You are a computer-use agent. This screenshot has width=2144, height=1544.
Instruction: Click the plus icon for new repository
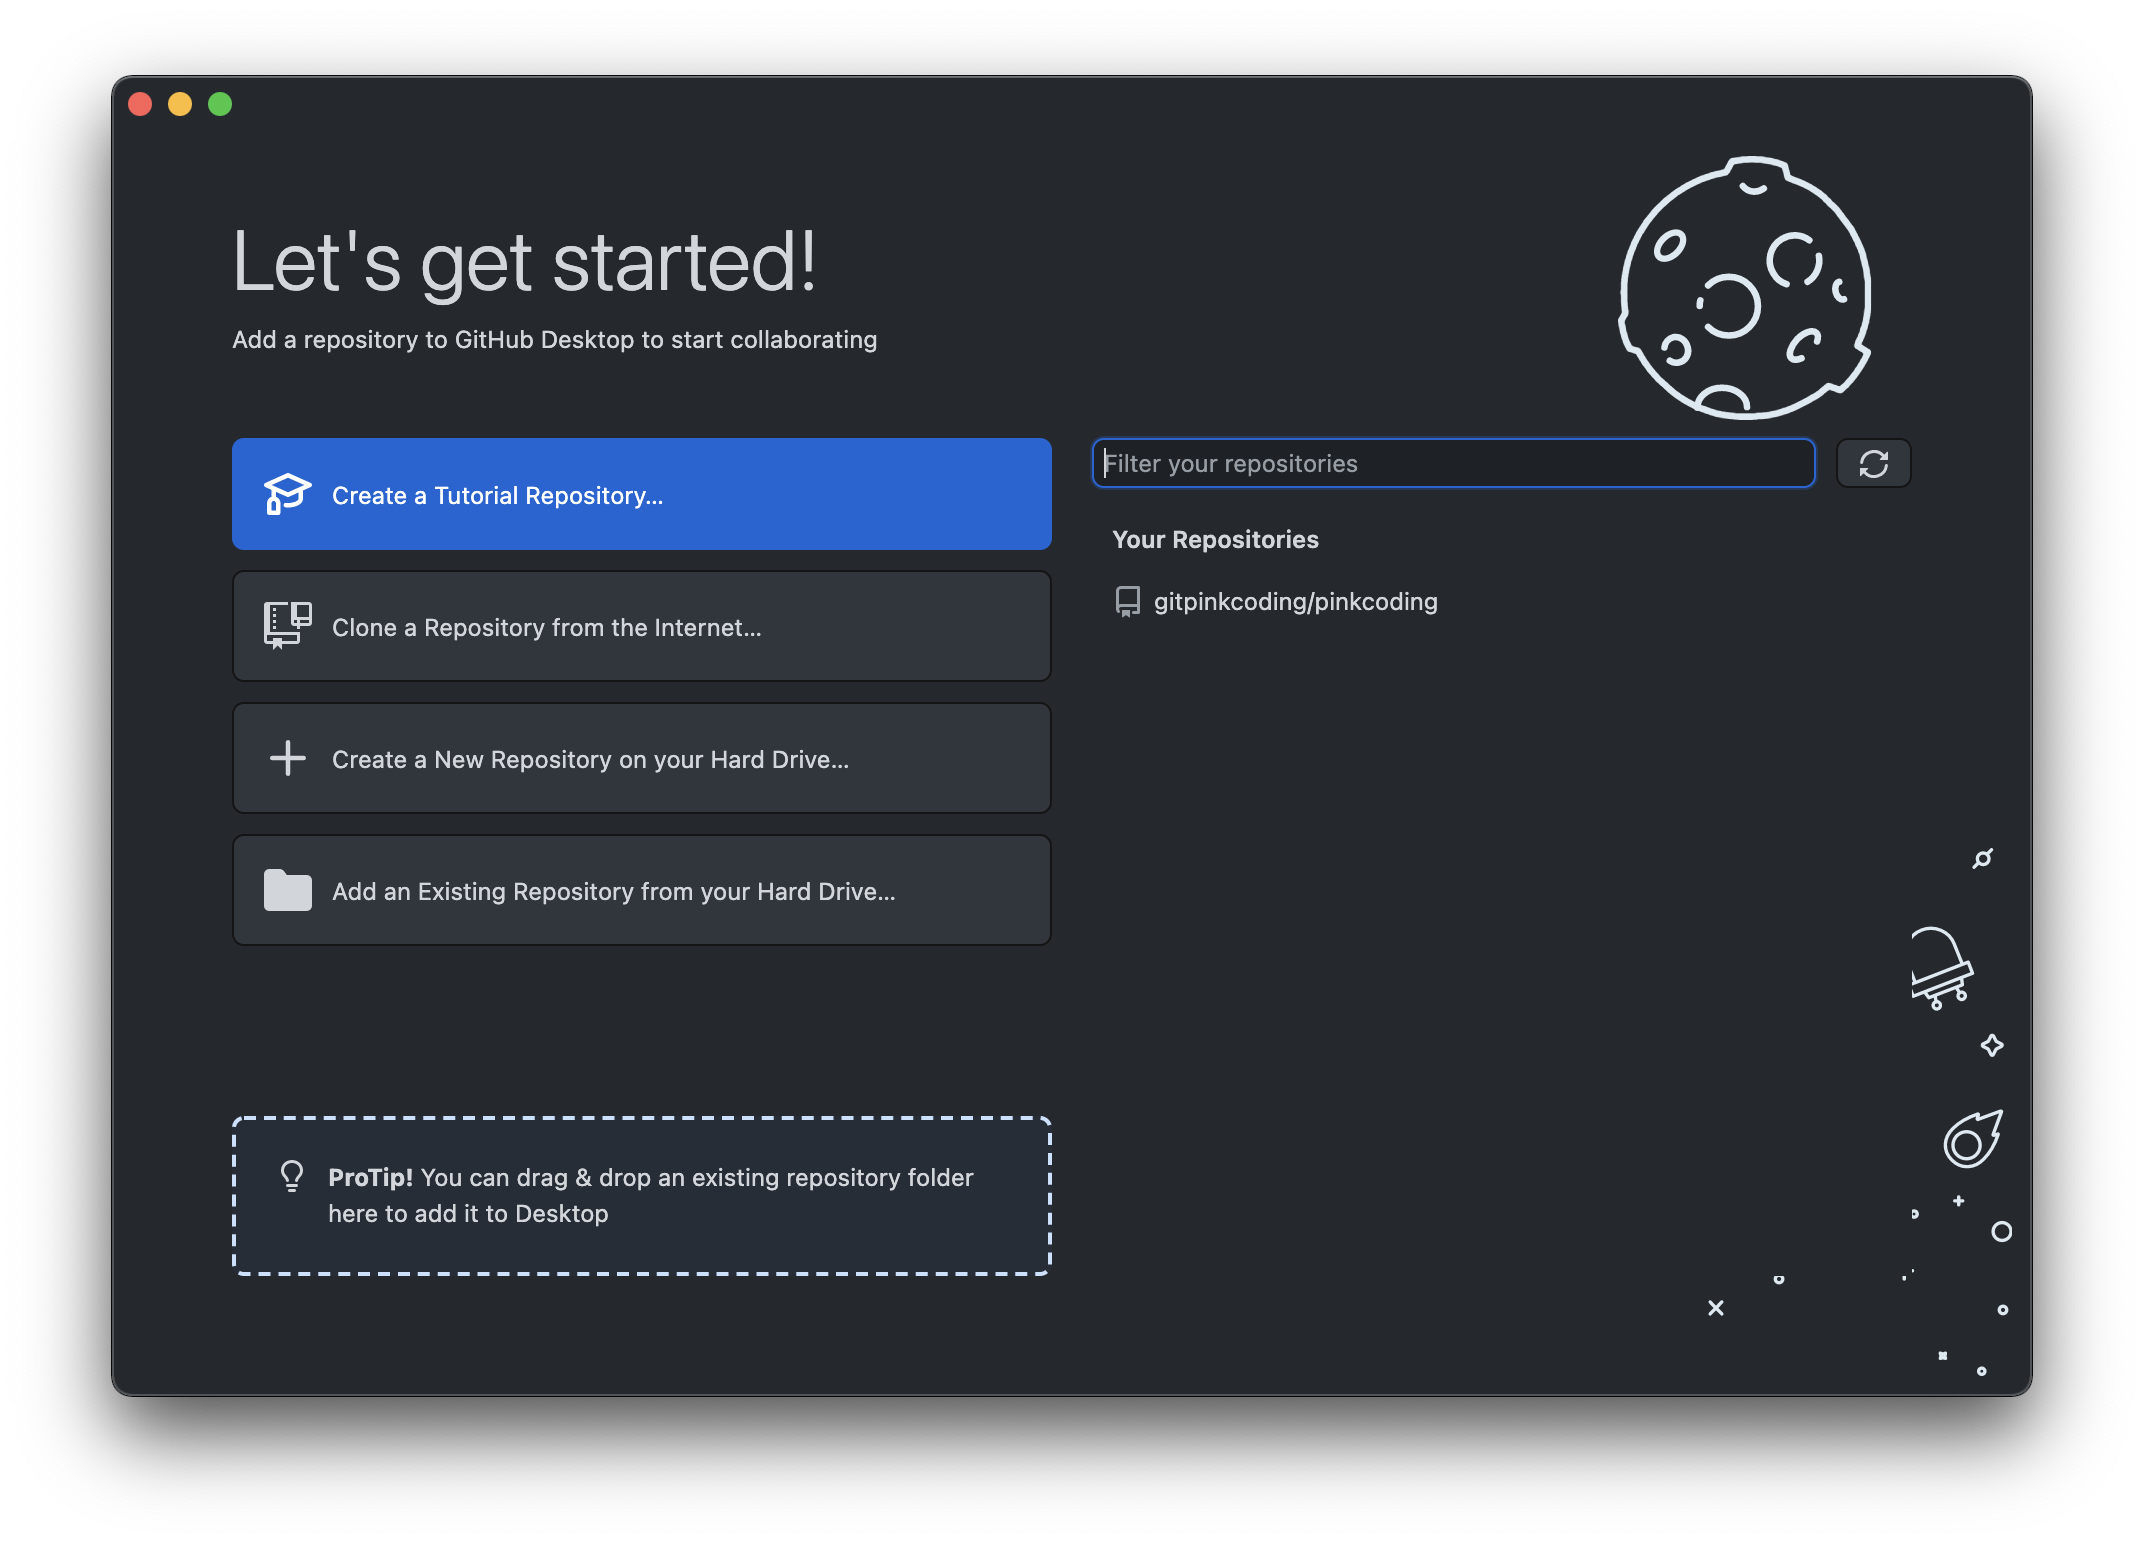tap(287, 758)
